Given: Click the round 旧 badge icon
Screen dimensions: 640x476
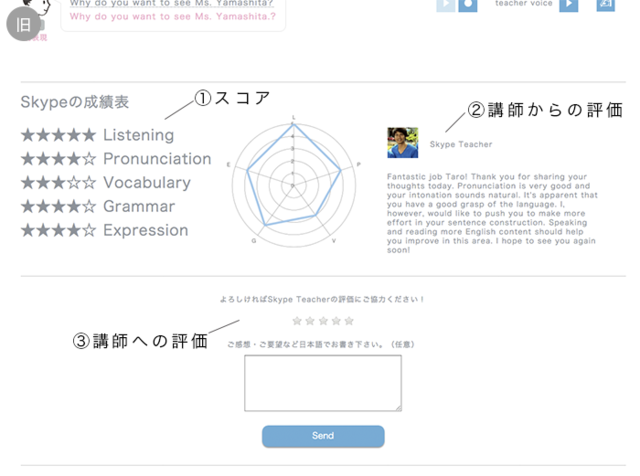Looking at the screenshot, I should pos(24,22).
